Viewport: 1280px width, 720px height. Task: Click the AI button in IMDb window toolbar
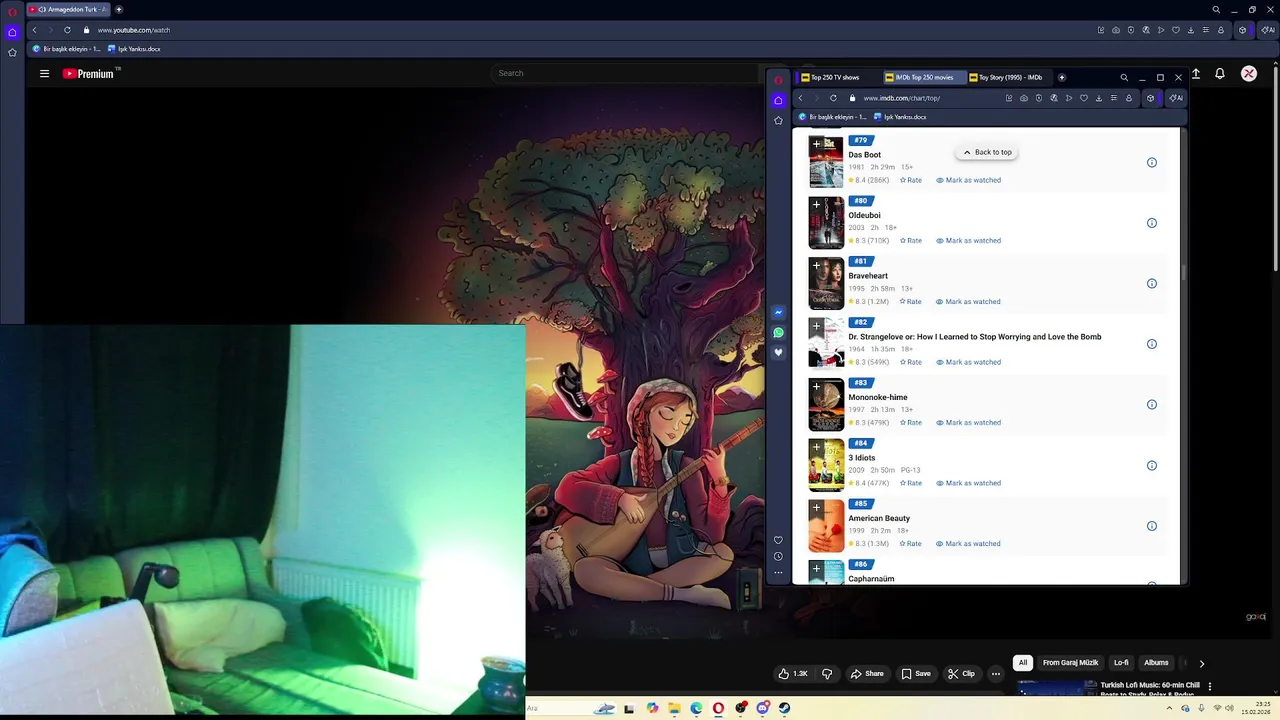coord(1176,98)
